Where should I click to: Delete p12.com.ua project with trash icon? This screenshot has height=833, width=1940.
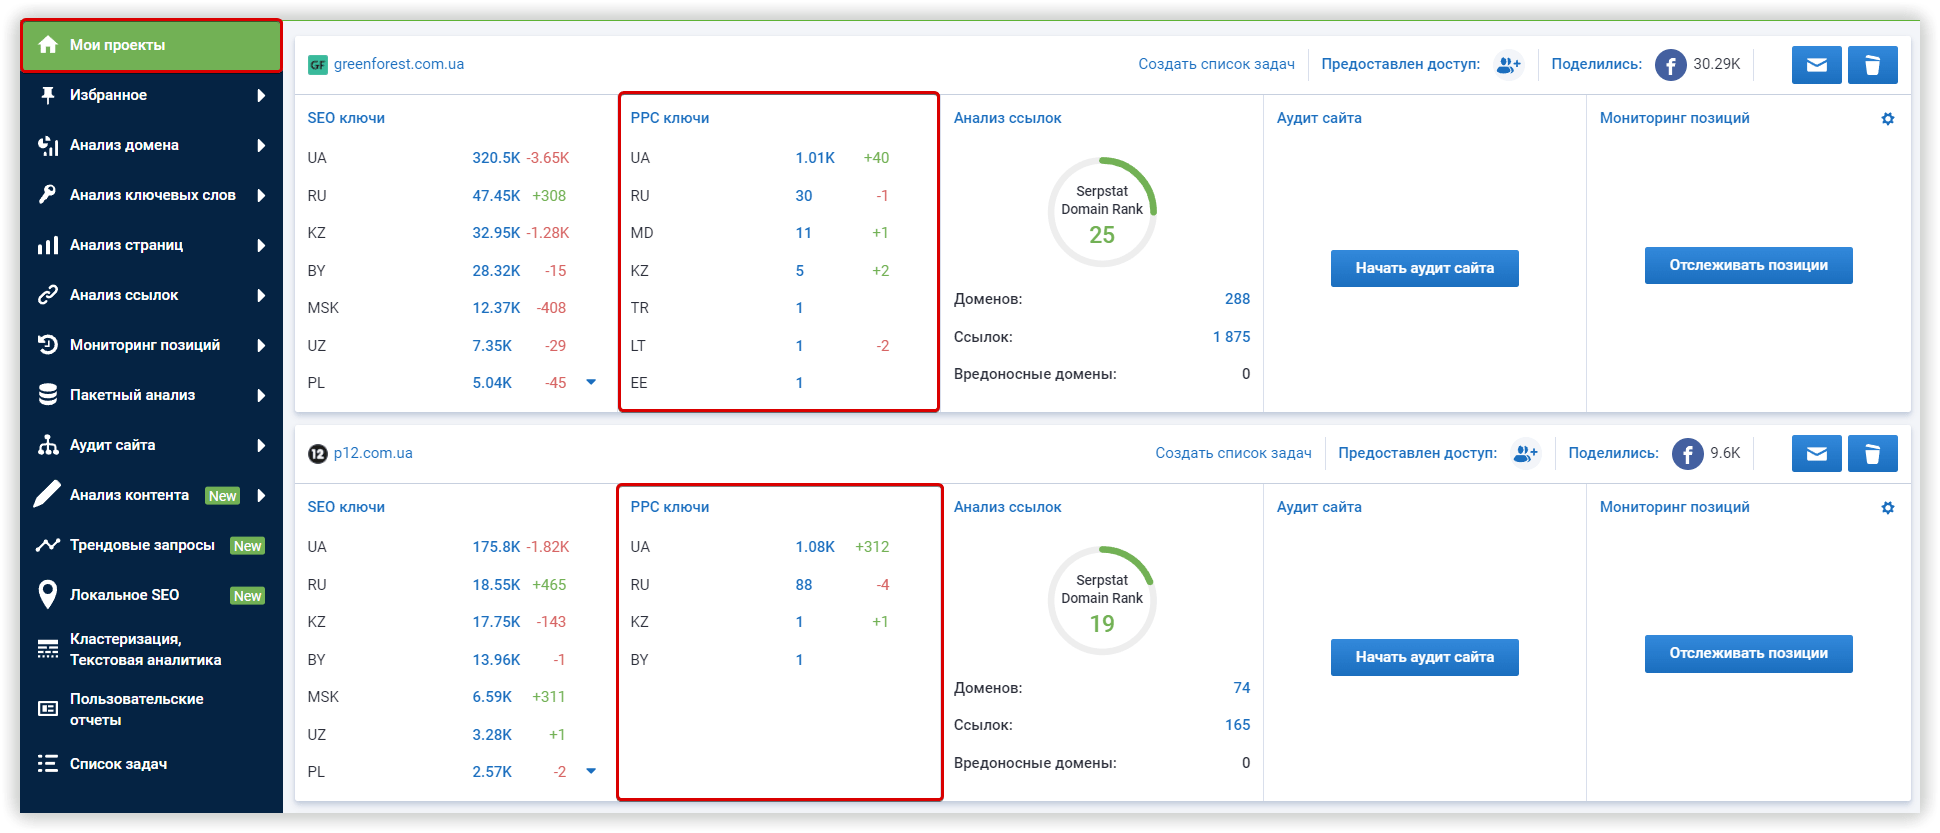coord(1873,454)
